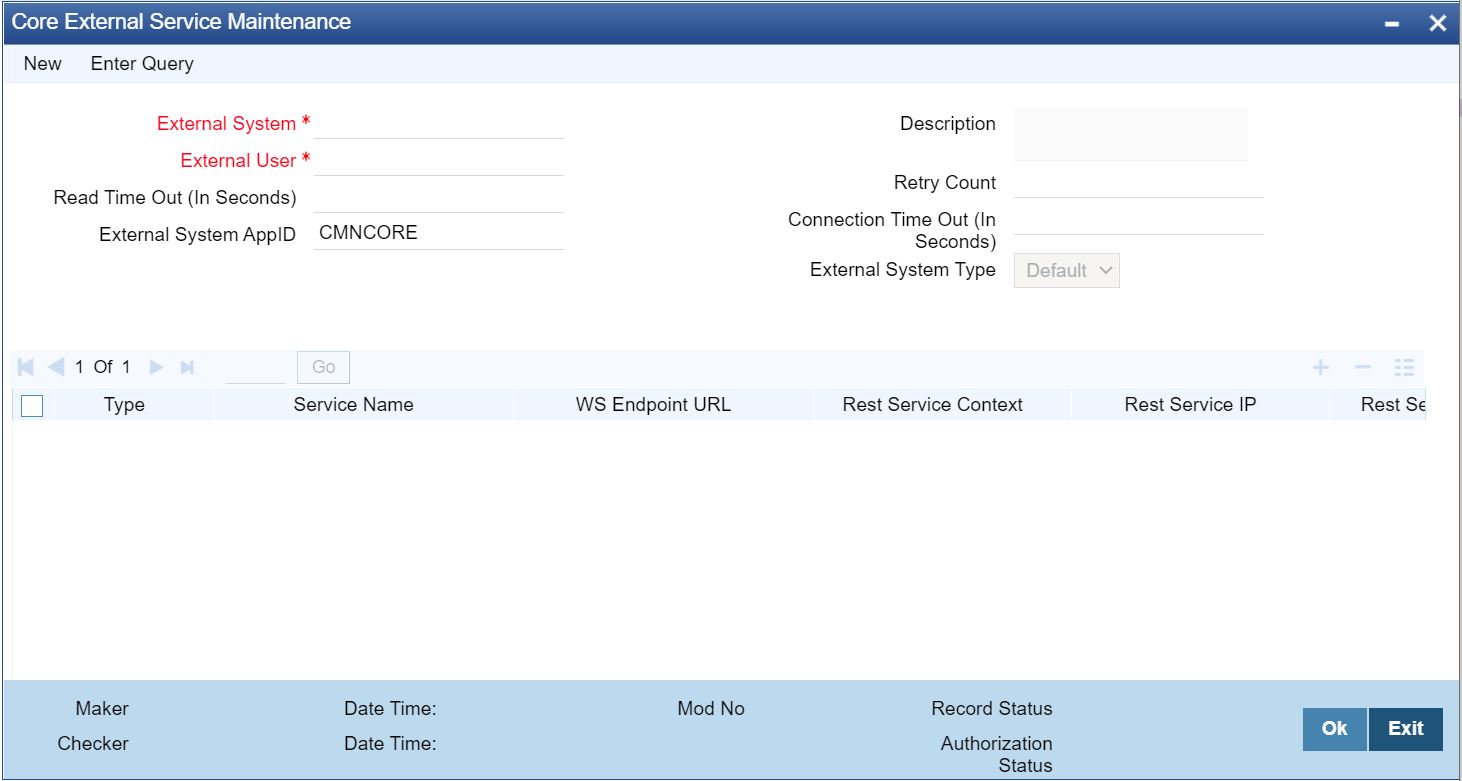Jump to the last page of records

[187, 367]
